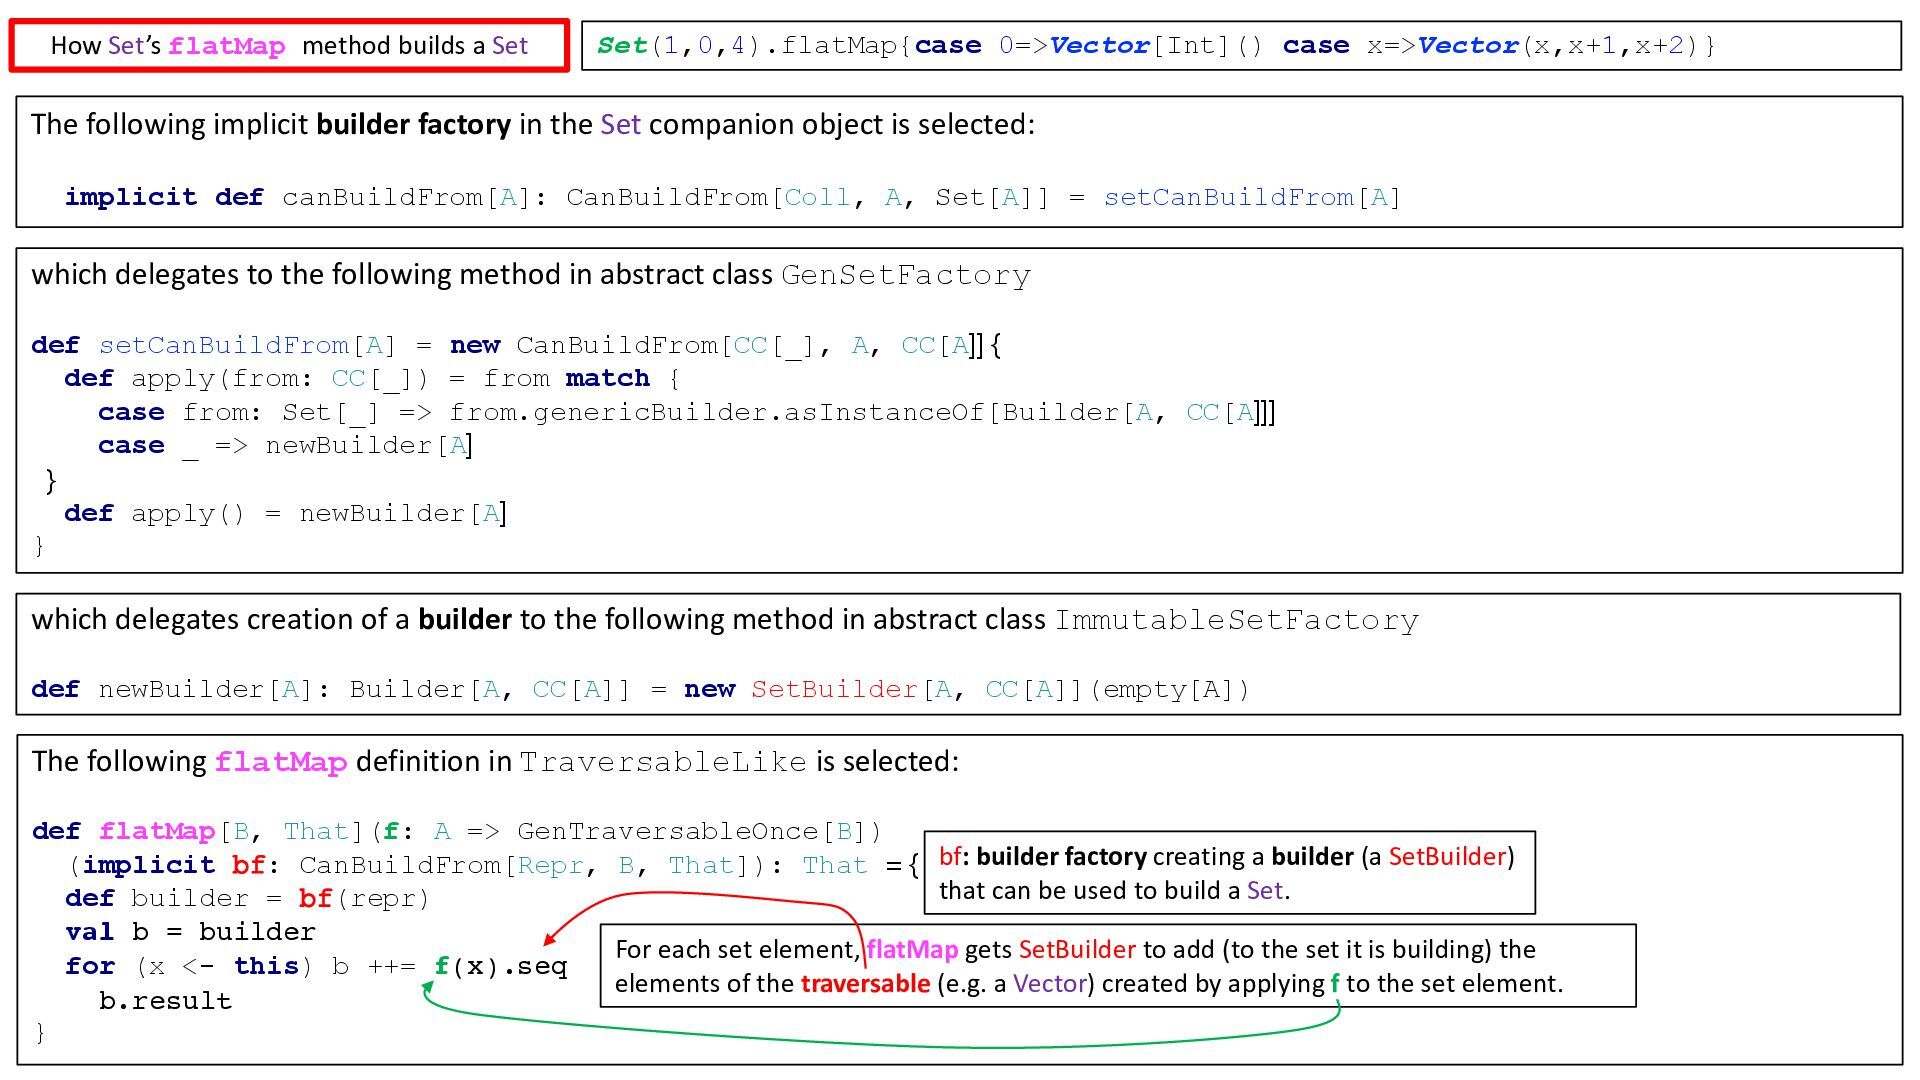
Task: Click the "def builder = bf(repr)" line
Action: coord(247,899)
